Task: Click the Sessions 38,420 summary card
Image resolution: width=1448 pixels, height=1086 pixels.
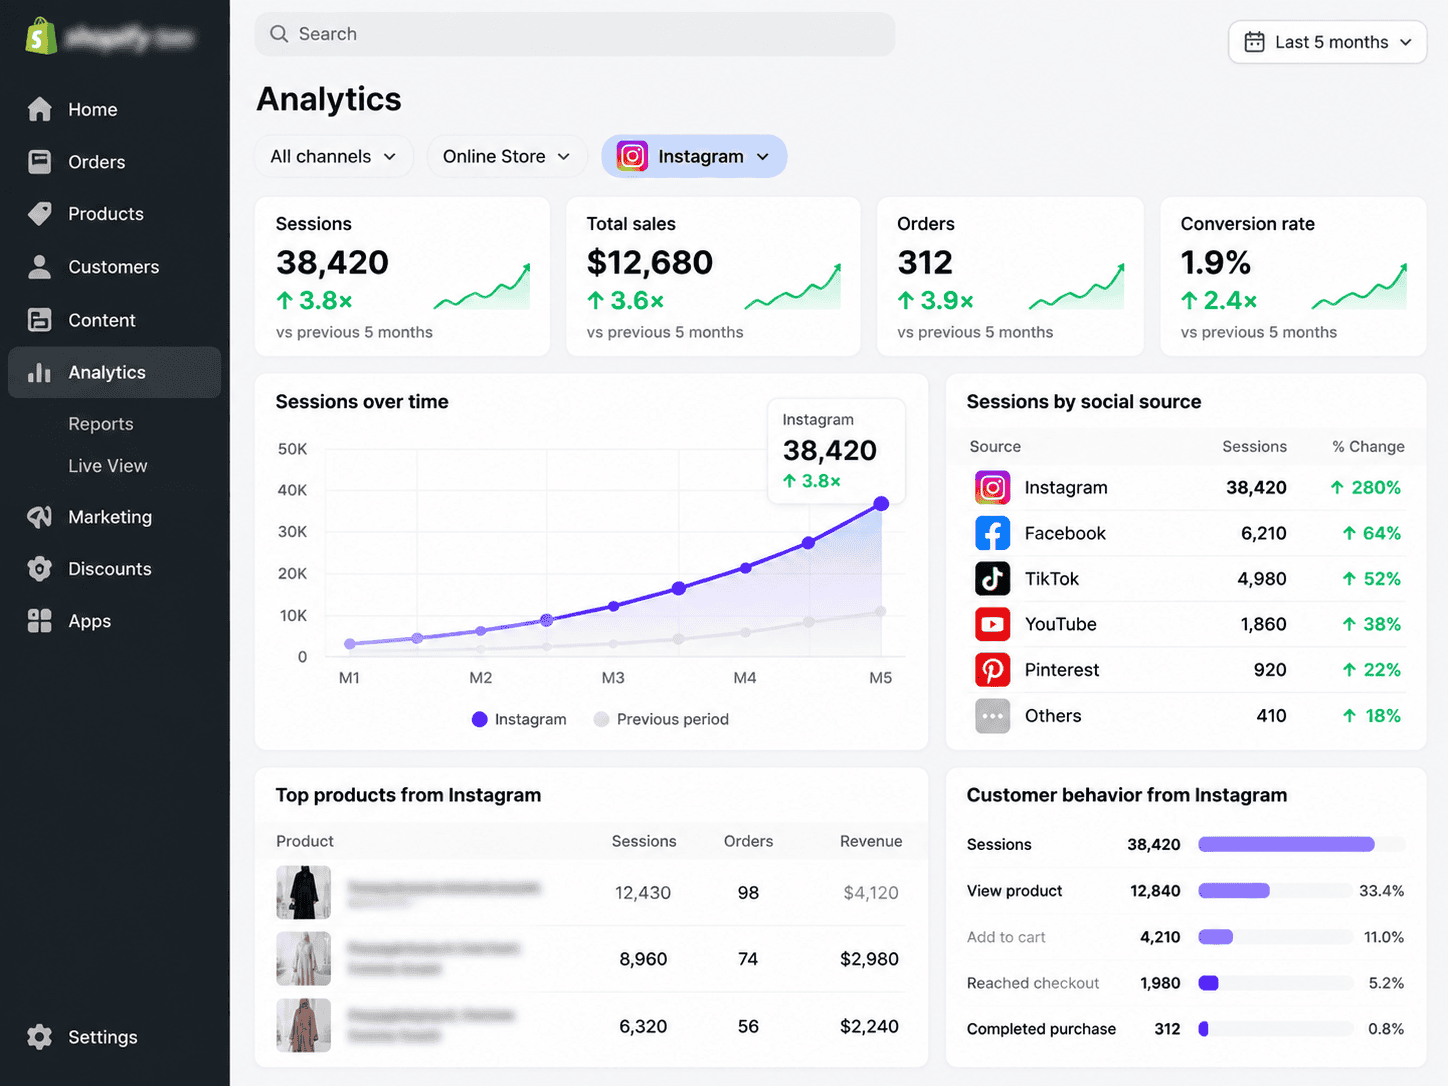Action: pyautogui.click(x=402, y=276)
